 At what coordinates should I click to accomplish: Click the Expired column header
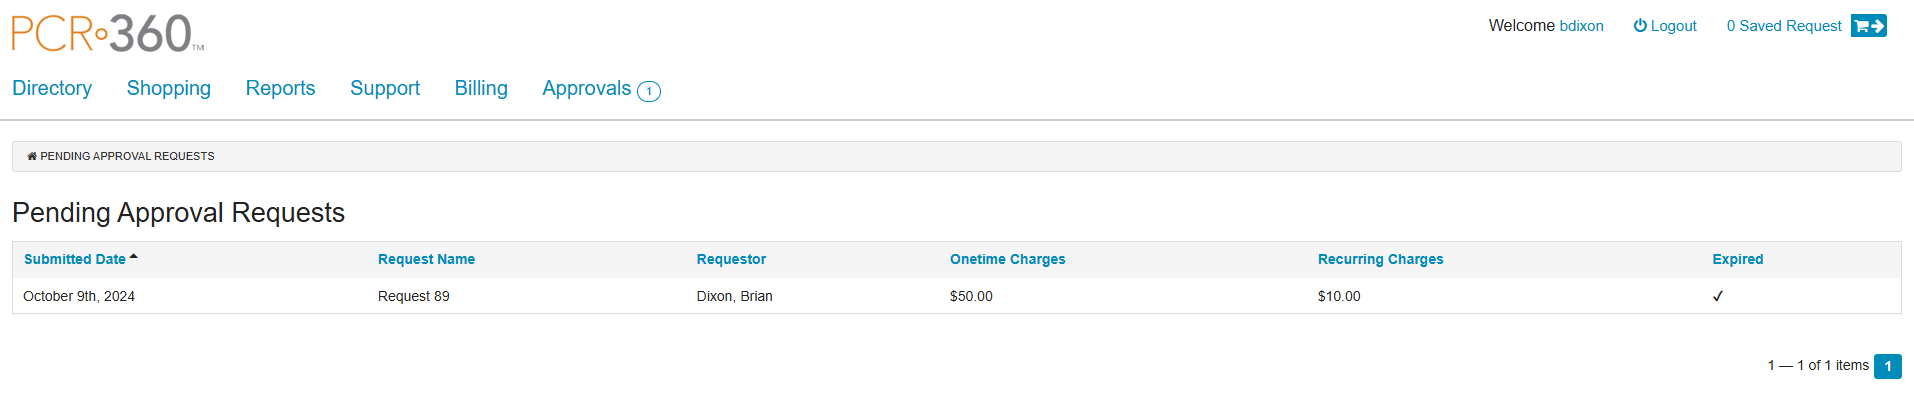pyautogui.click(x=1737, y=259)
